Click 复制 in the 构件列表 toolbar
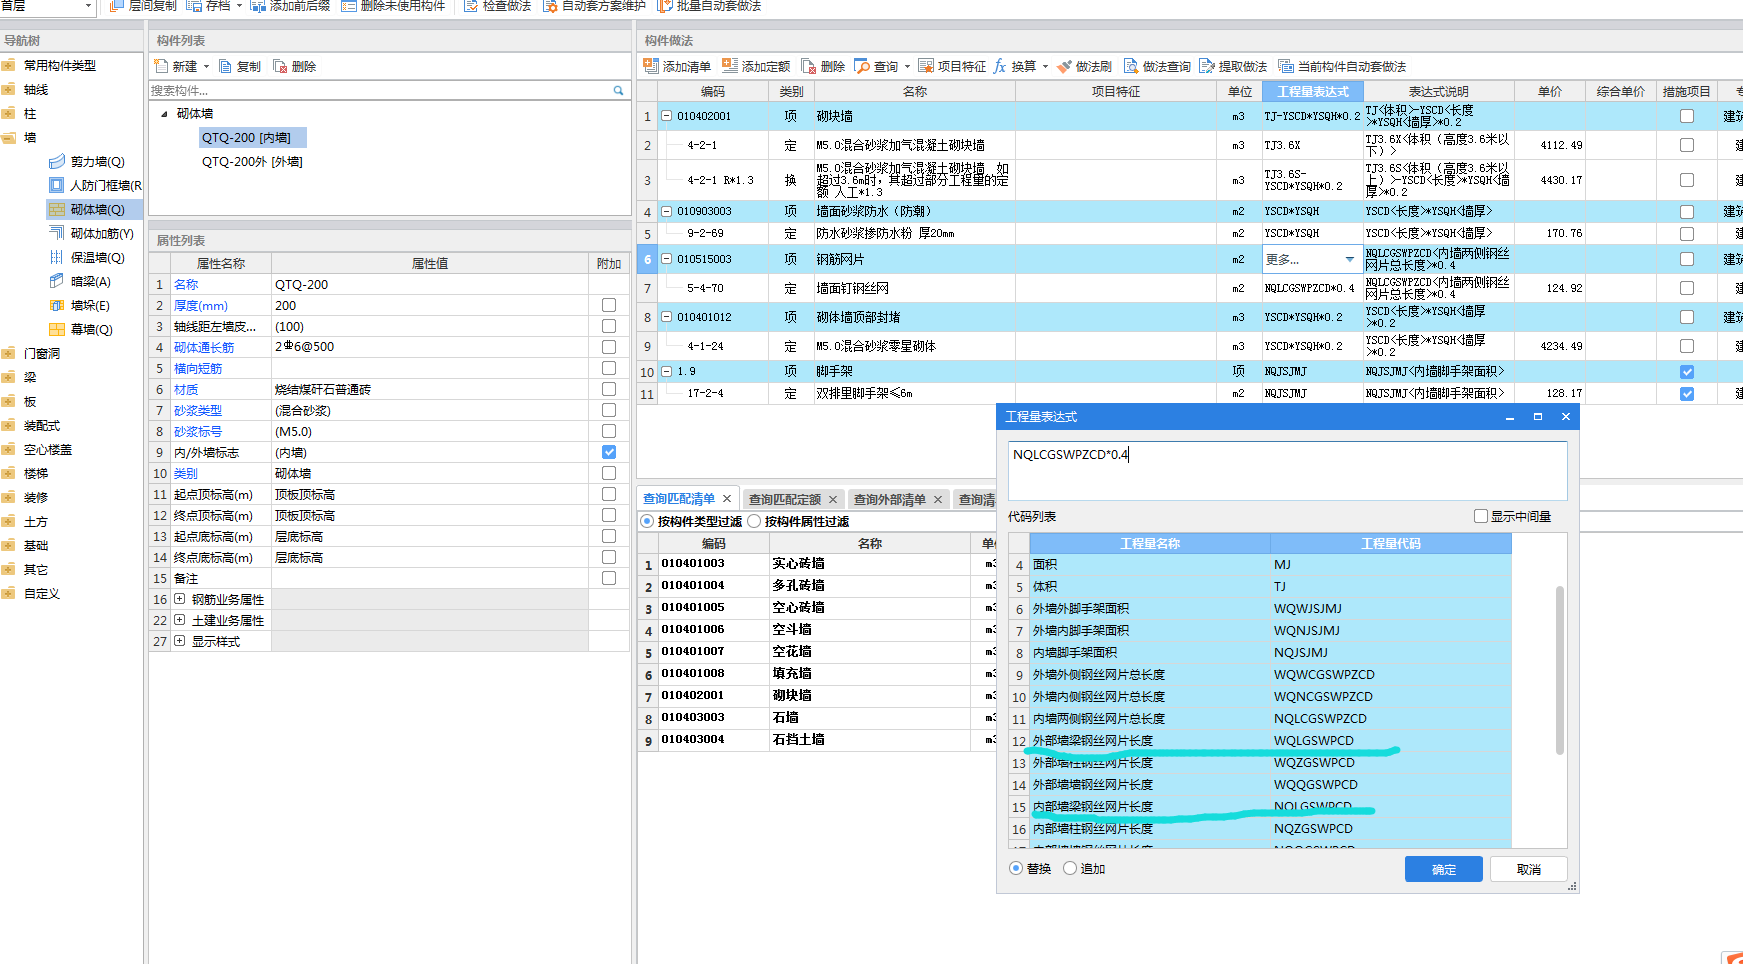1743x964 pixels. [240, 66]
